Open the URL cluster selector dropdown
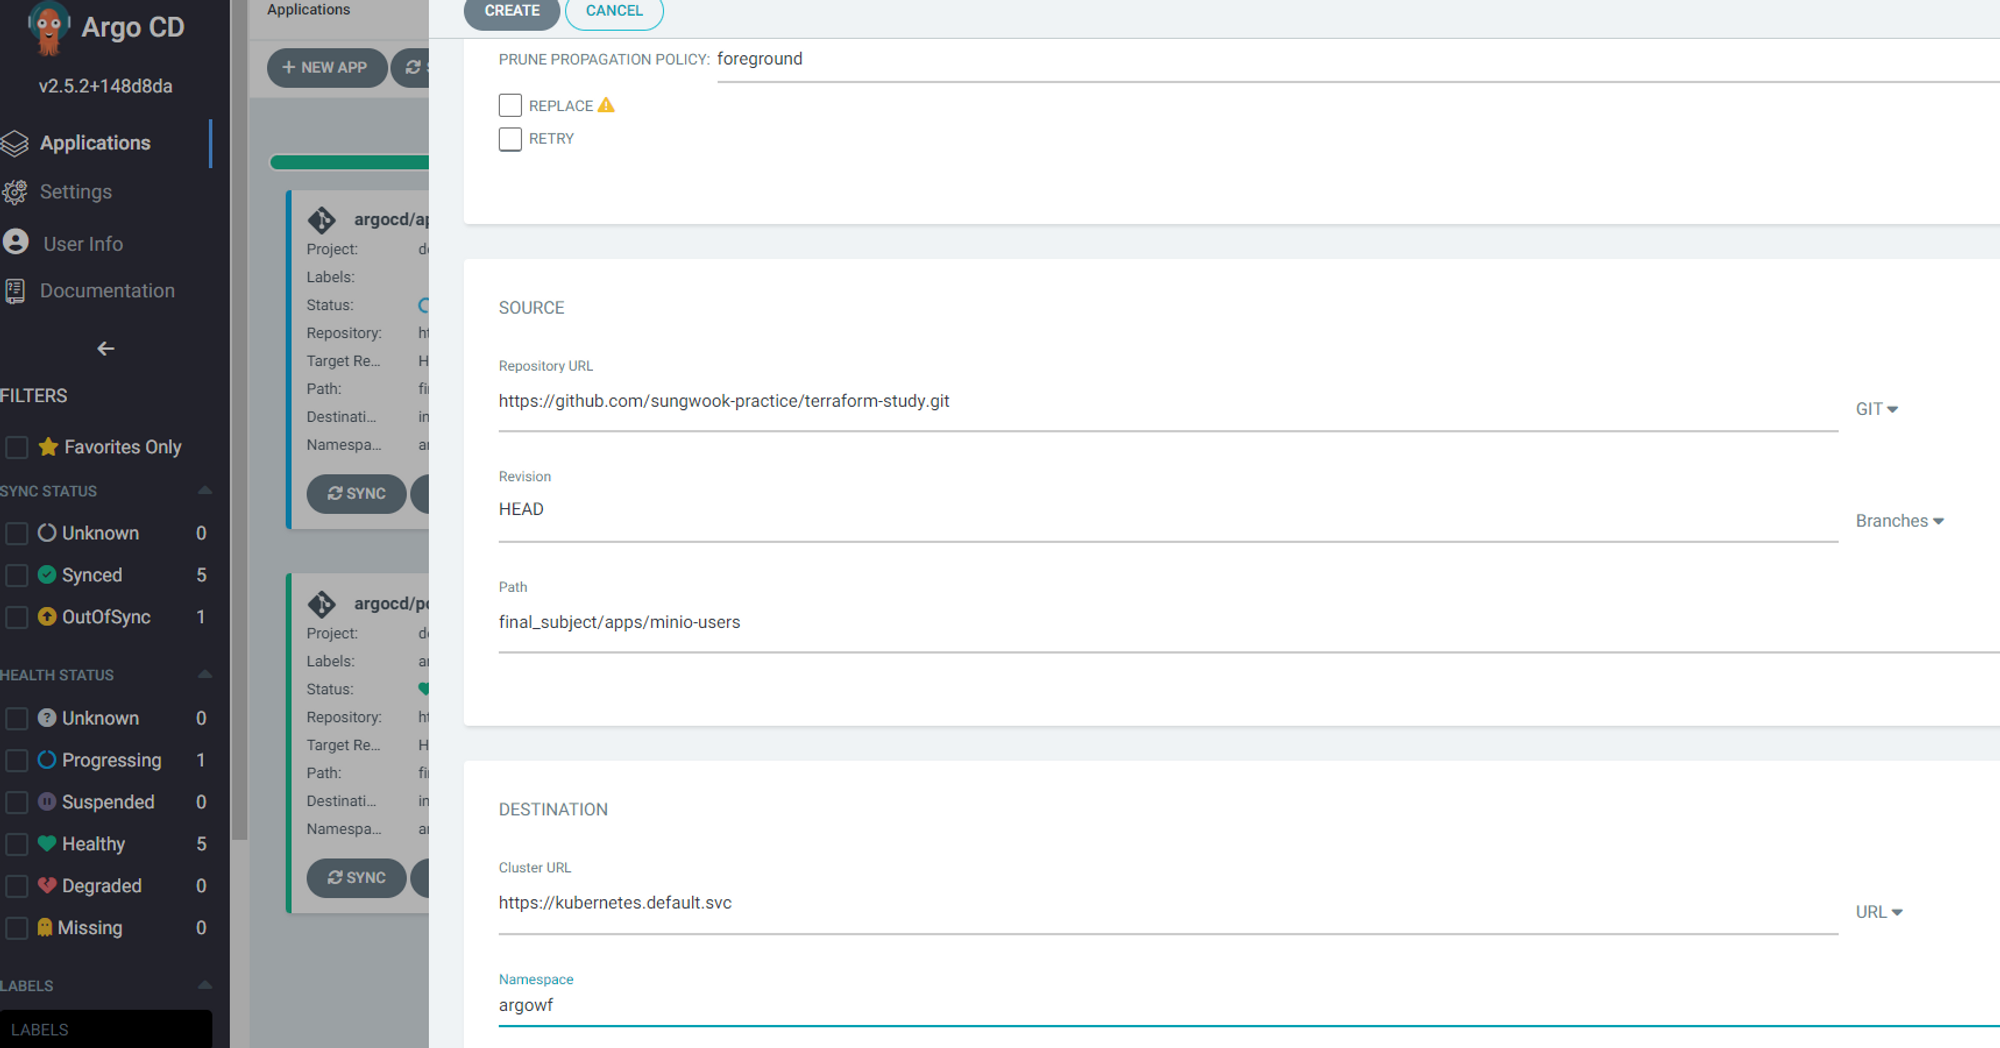2000x1048 pixels. pyautogui.click(x=1879, y=912)
